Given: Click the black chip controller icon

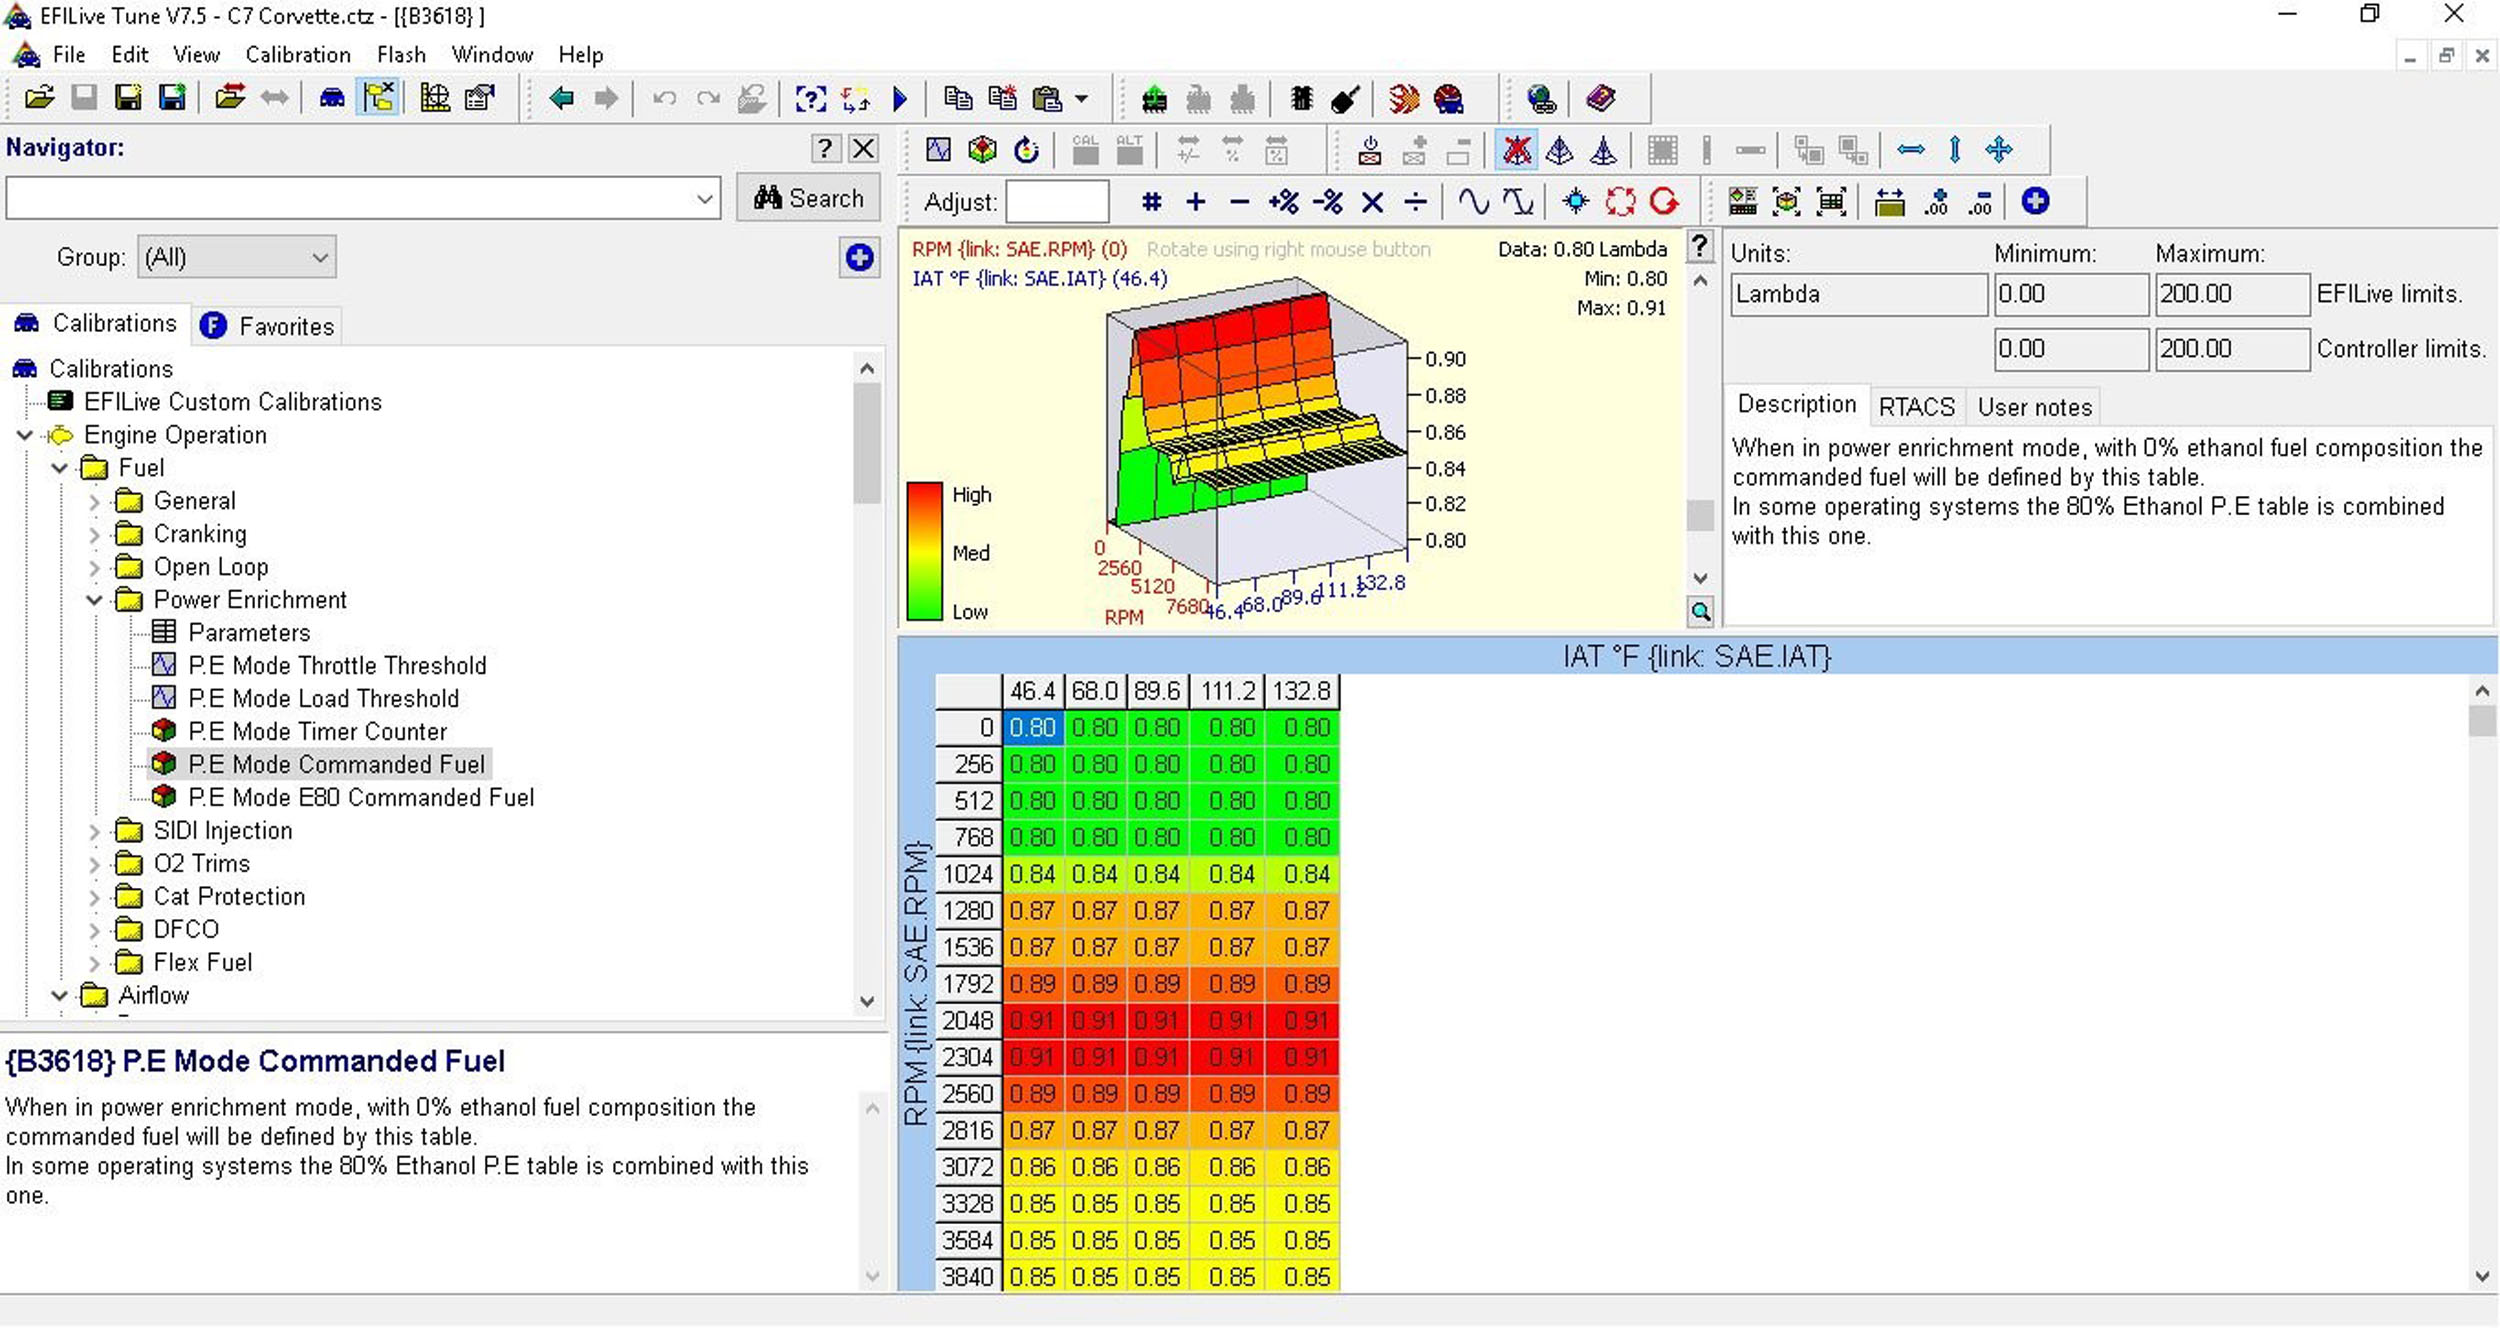Looking at the screenshot, I should pyautogui.click(x=1301, y=98).
